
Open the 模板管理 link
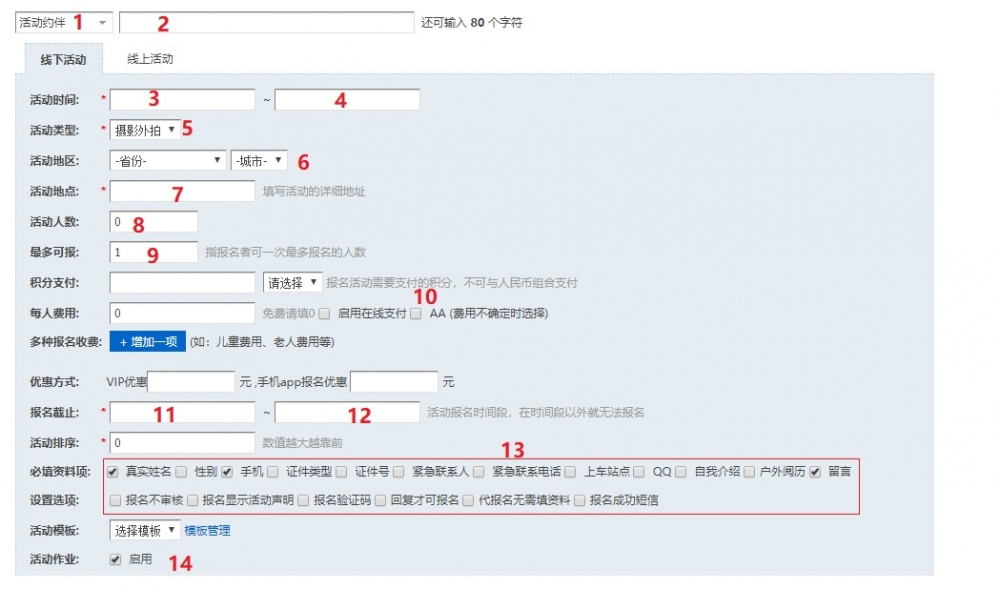pyautogui.click(x=206, y=530)
